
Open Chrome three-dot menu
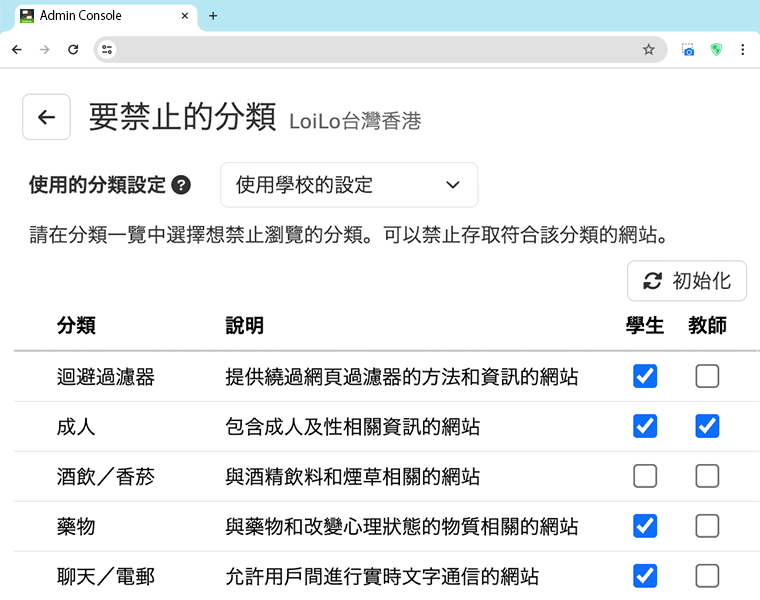click(x=743, y=49)
